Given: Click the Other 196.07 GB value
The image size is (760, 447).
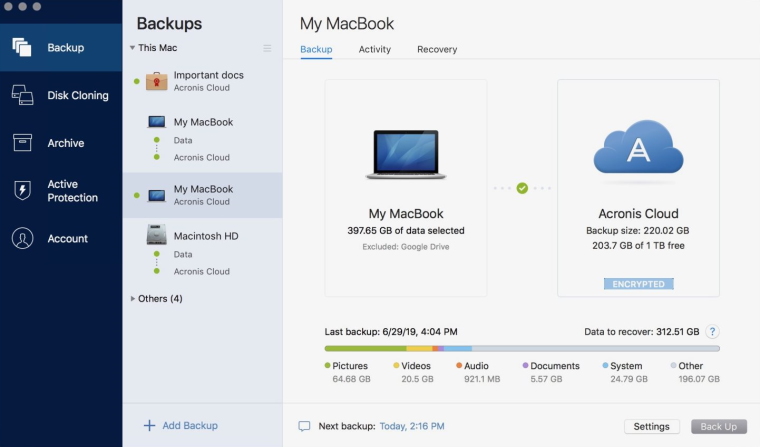Looking at the screenshot, I should click(699, 379).
